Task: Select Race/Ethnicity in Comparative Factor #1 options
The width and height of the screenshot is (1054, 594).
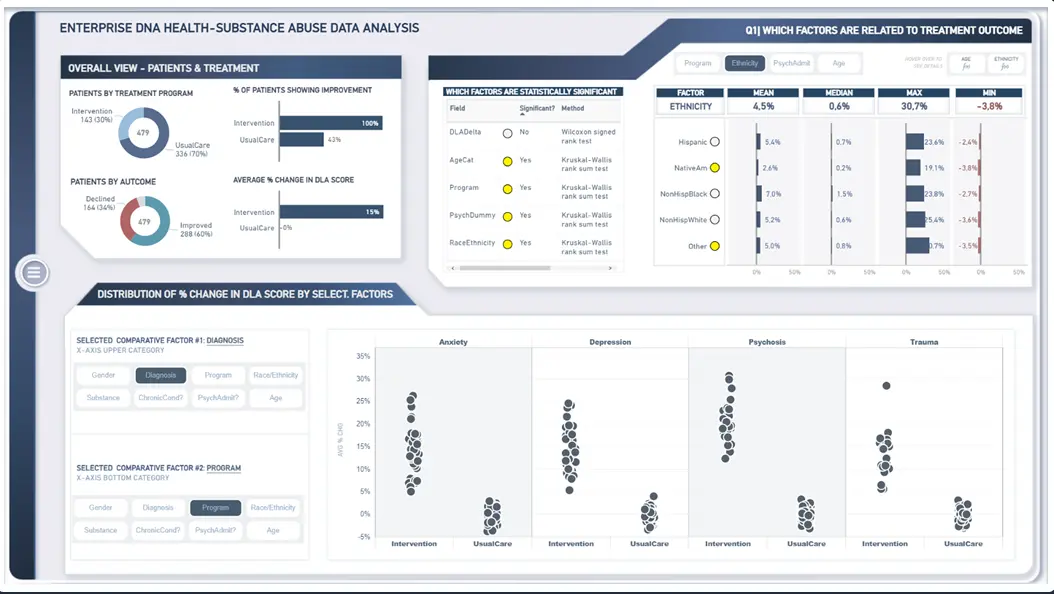Action: [x=275, y=375]
